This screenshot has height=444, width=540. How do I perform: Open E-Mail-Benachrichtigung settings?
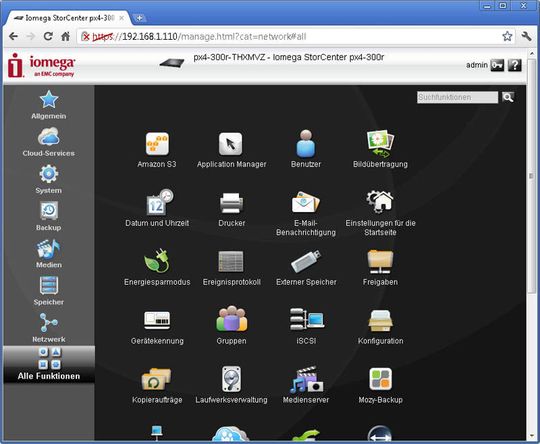click(306, 214)
